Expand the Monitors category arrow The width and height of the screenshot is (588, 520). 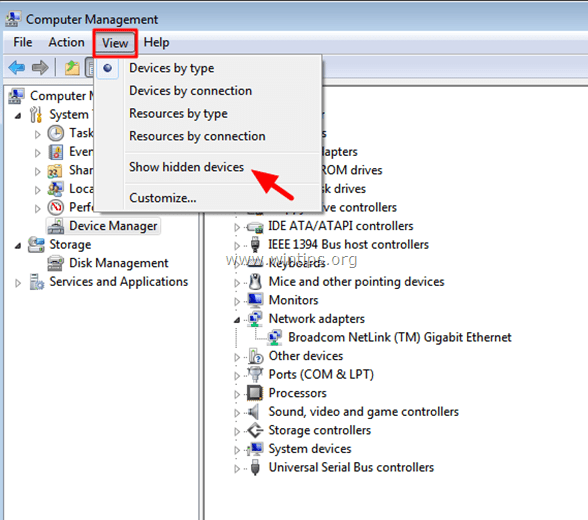click(x=237, y=301)
